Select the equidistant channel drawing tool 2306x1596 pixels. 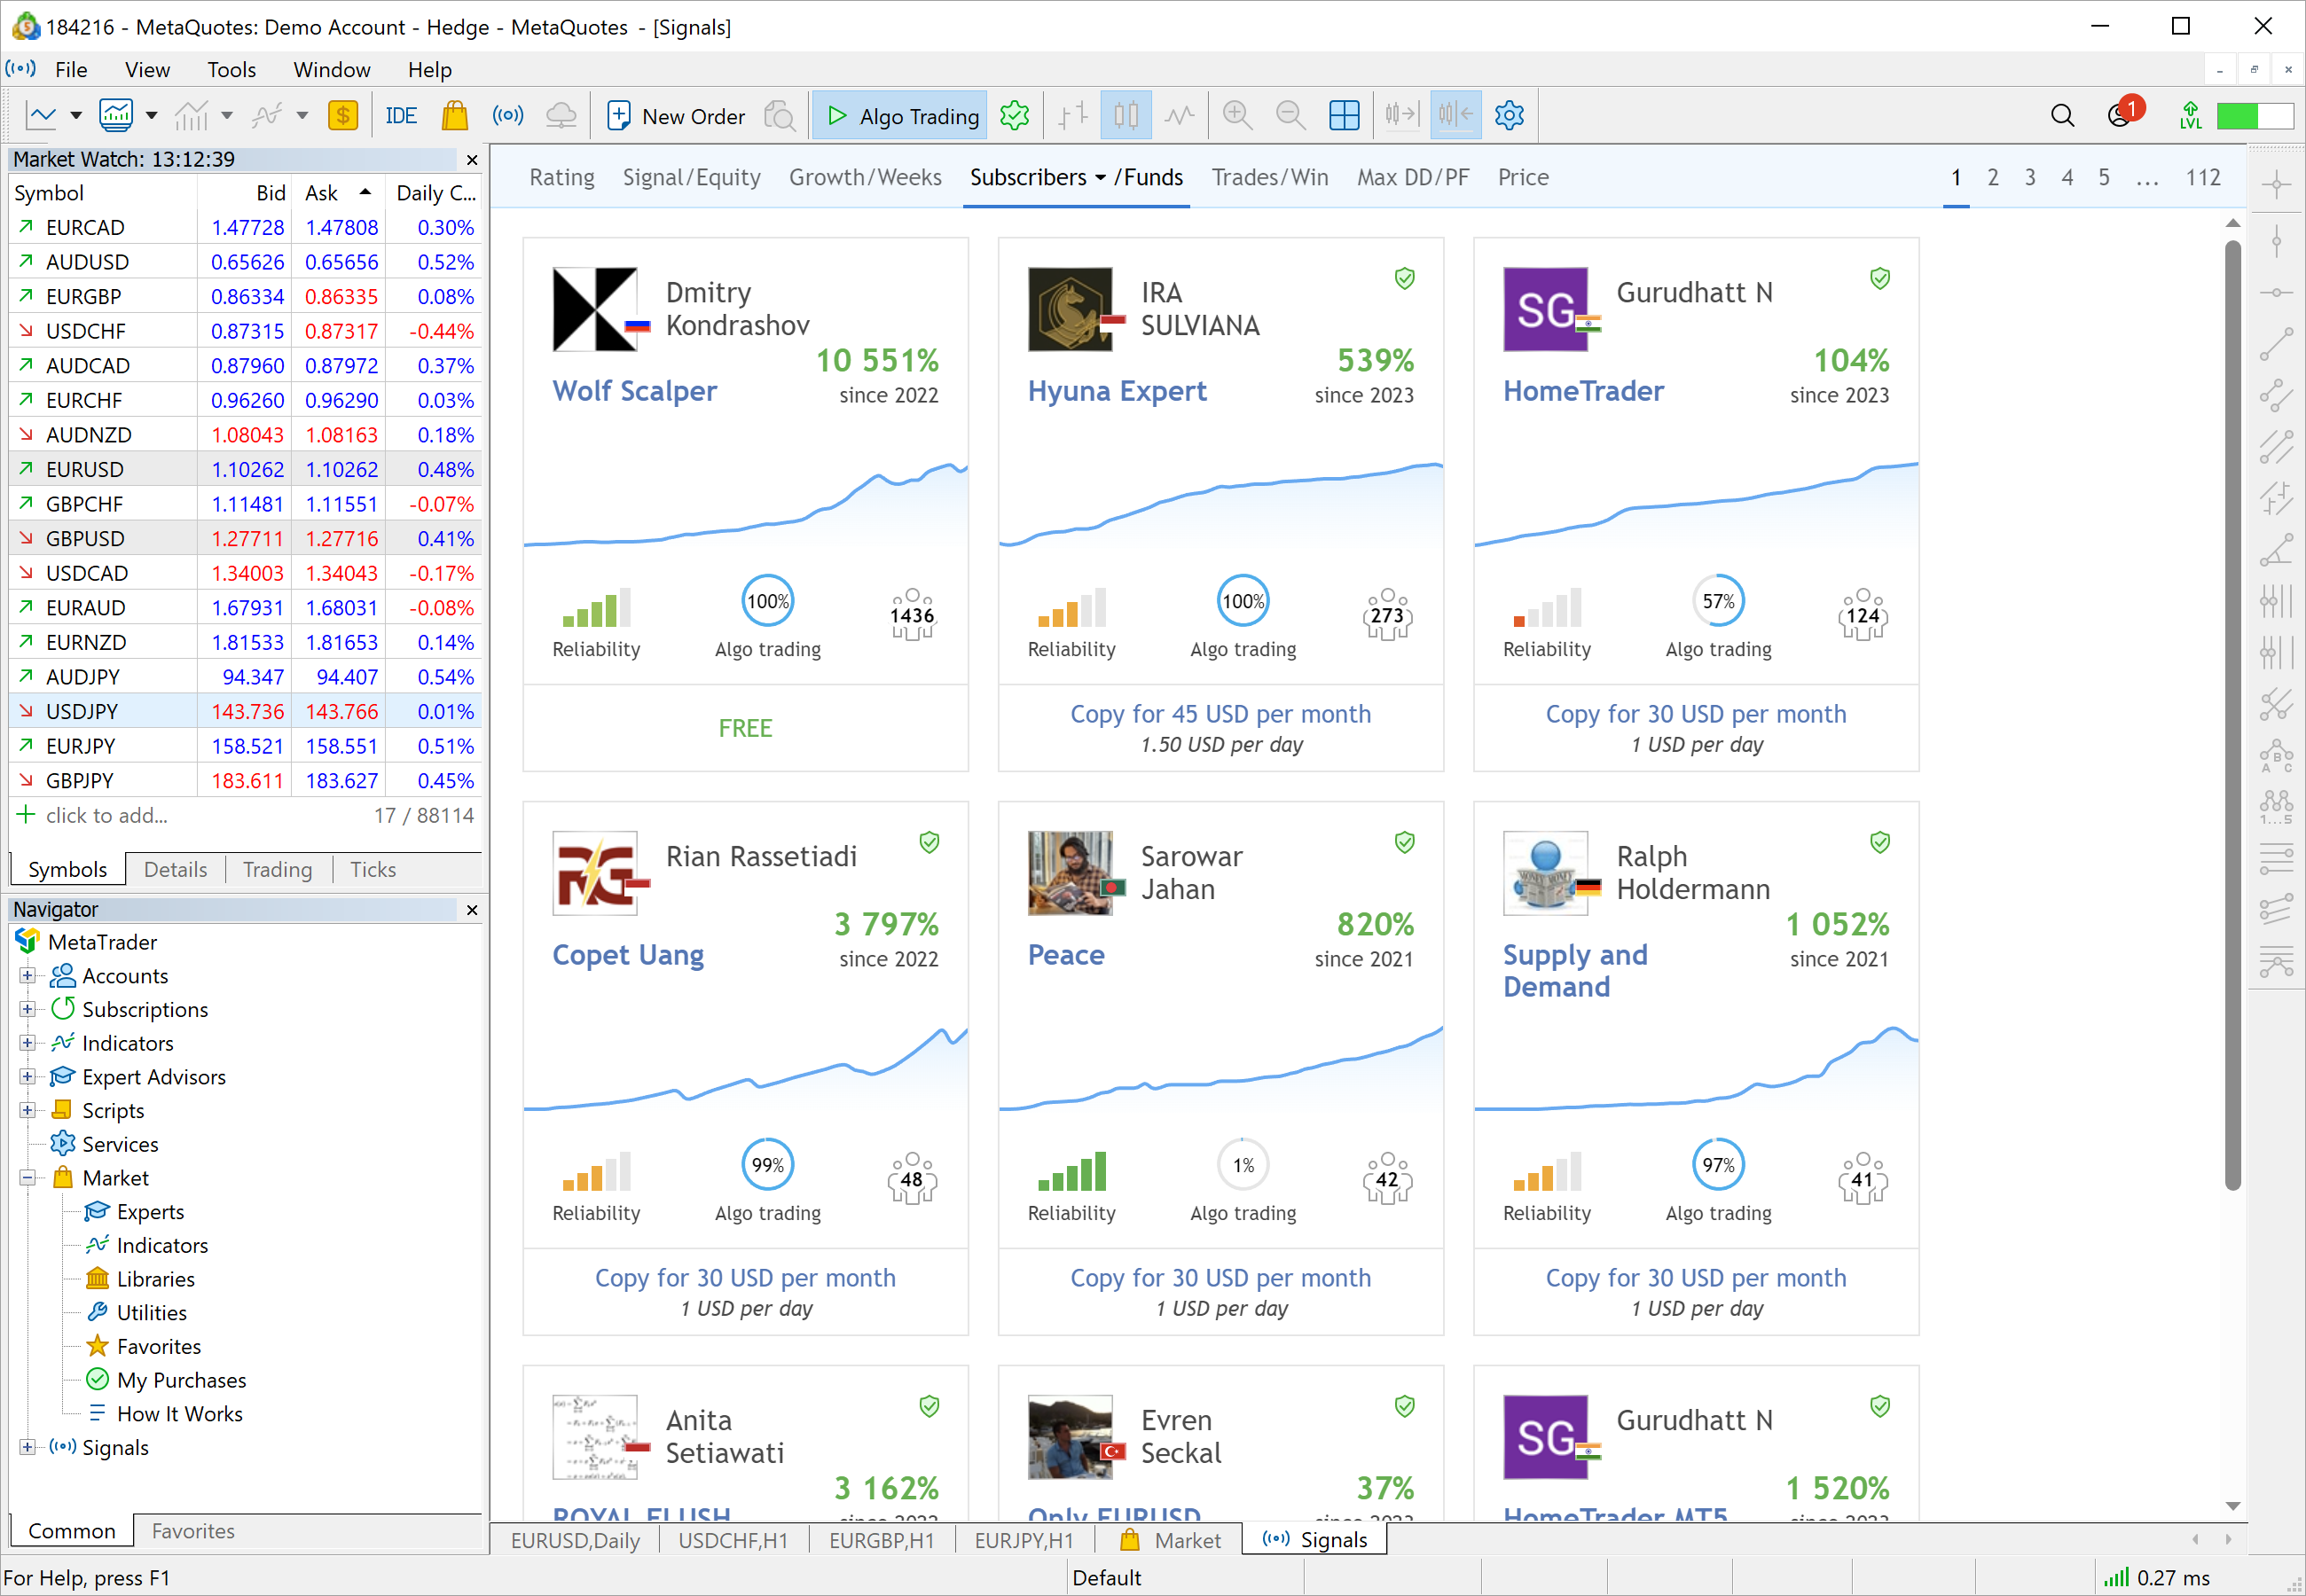[2277, 447]
